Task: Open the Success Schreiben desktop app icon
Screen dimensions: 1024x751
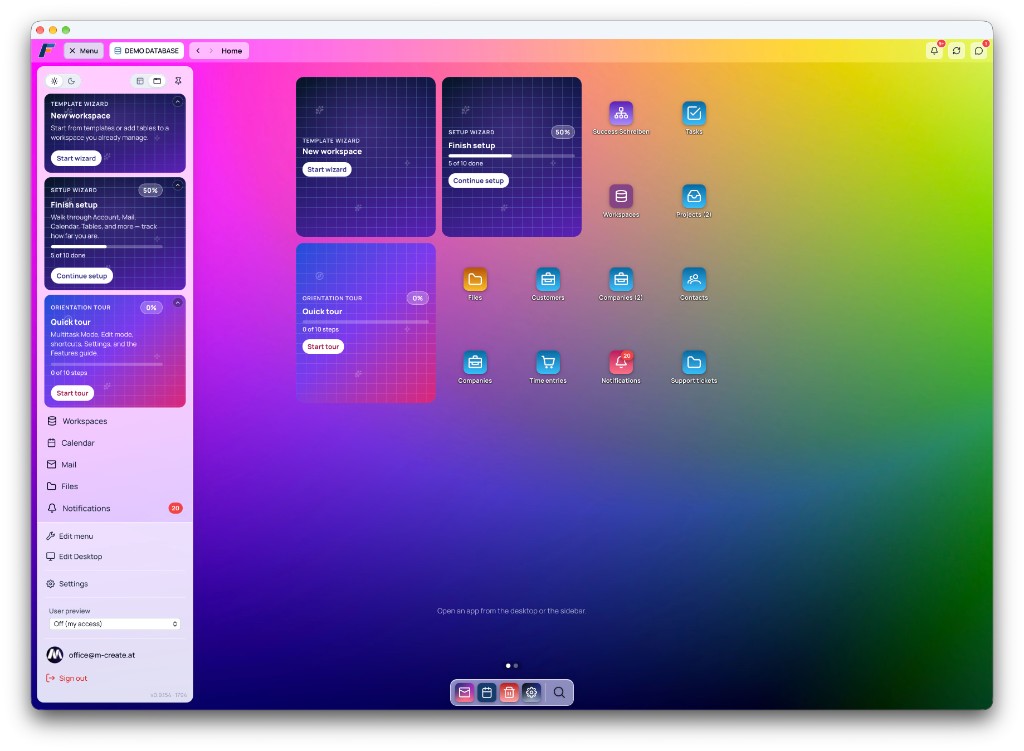Action: pyautogui.click(x=620, y=113)
